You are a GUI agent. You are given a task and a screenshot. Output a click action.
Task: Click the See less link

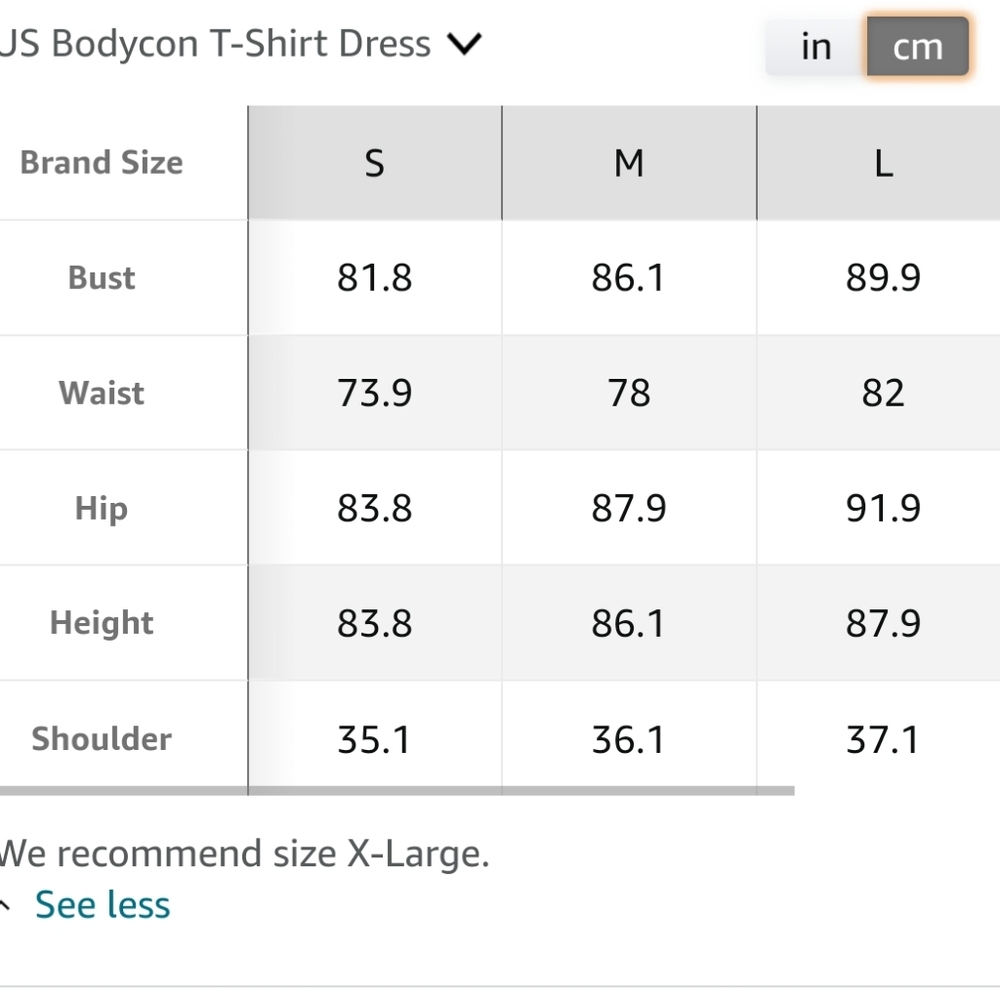click(x=102, y=905)
